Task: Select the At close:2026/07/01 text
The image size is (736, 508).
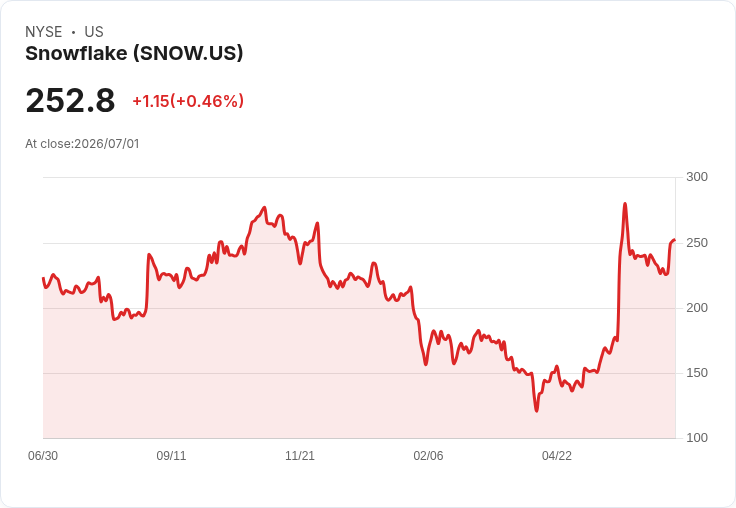Action: [x=82, y=144]
